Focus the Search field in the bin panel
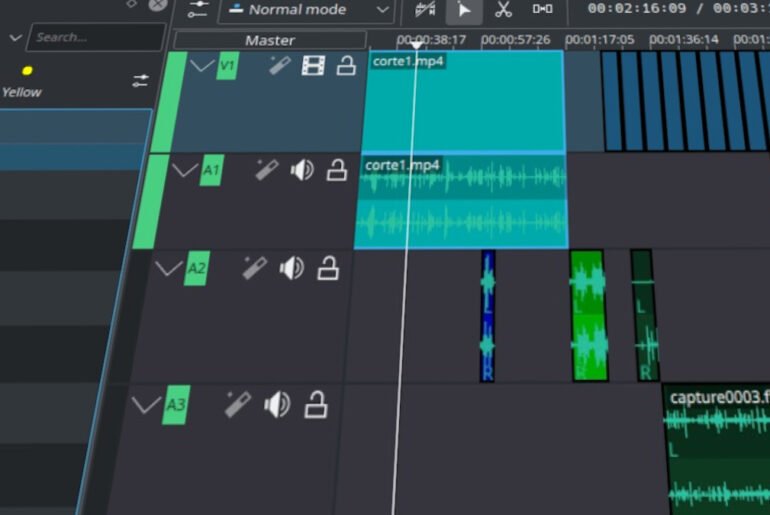 [94, 37]
